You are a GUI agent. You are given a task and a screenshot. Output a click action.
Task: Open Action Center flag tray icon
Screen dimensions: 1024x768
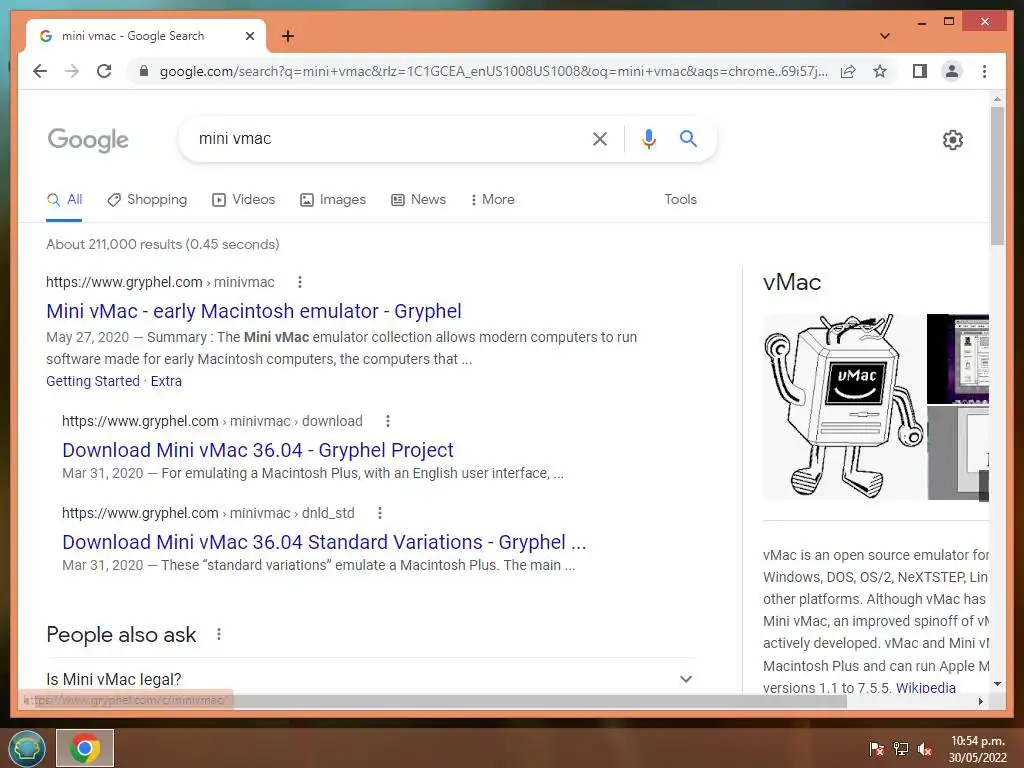point(876,748)
